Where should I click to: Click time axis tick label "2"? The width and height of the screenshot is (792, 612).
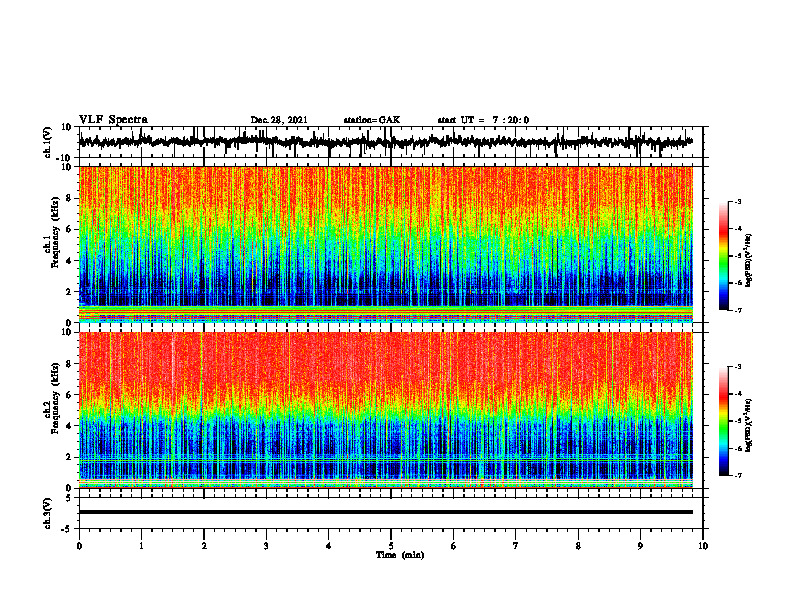(x=204, y=546)
